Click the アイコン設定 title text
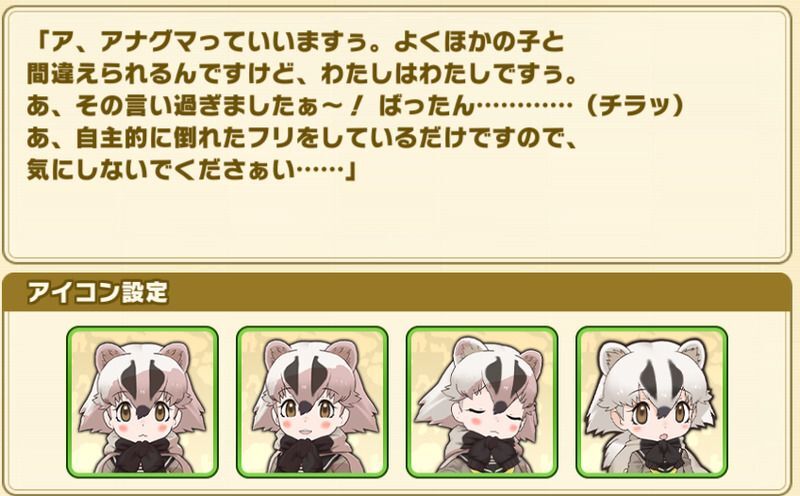800x496 pixels. 97,293
